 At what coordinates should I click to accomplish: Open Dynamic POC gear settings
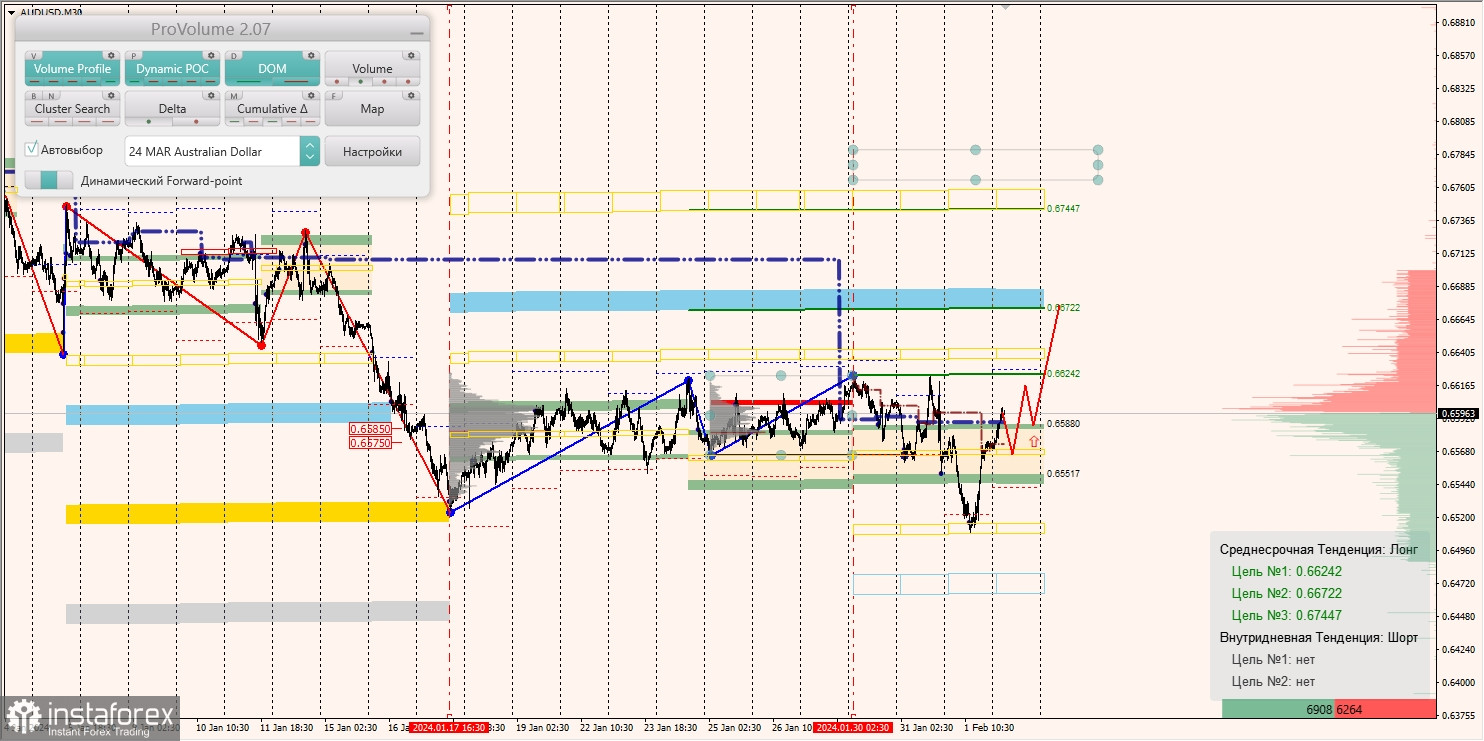tap(211, 56)
